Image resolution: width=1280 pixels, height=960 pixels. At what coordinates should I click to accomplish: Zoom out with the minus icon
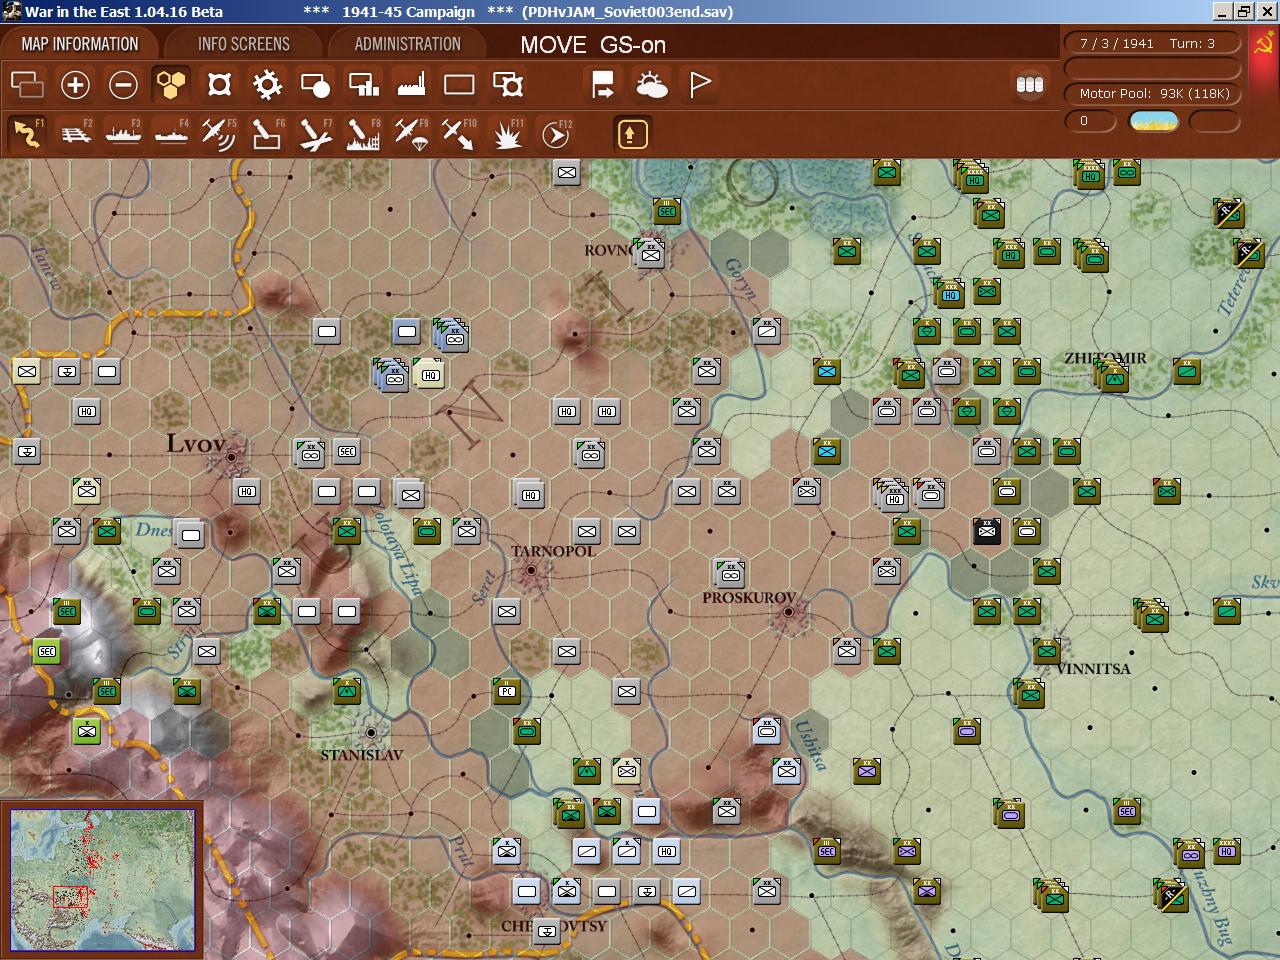click(x=123, y=85)
